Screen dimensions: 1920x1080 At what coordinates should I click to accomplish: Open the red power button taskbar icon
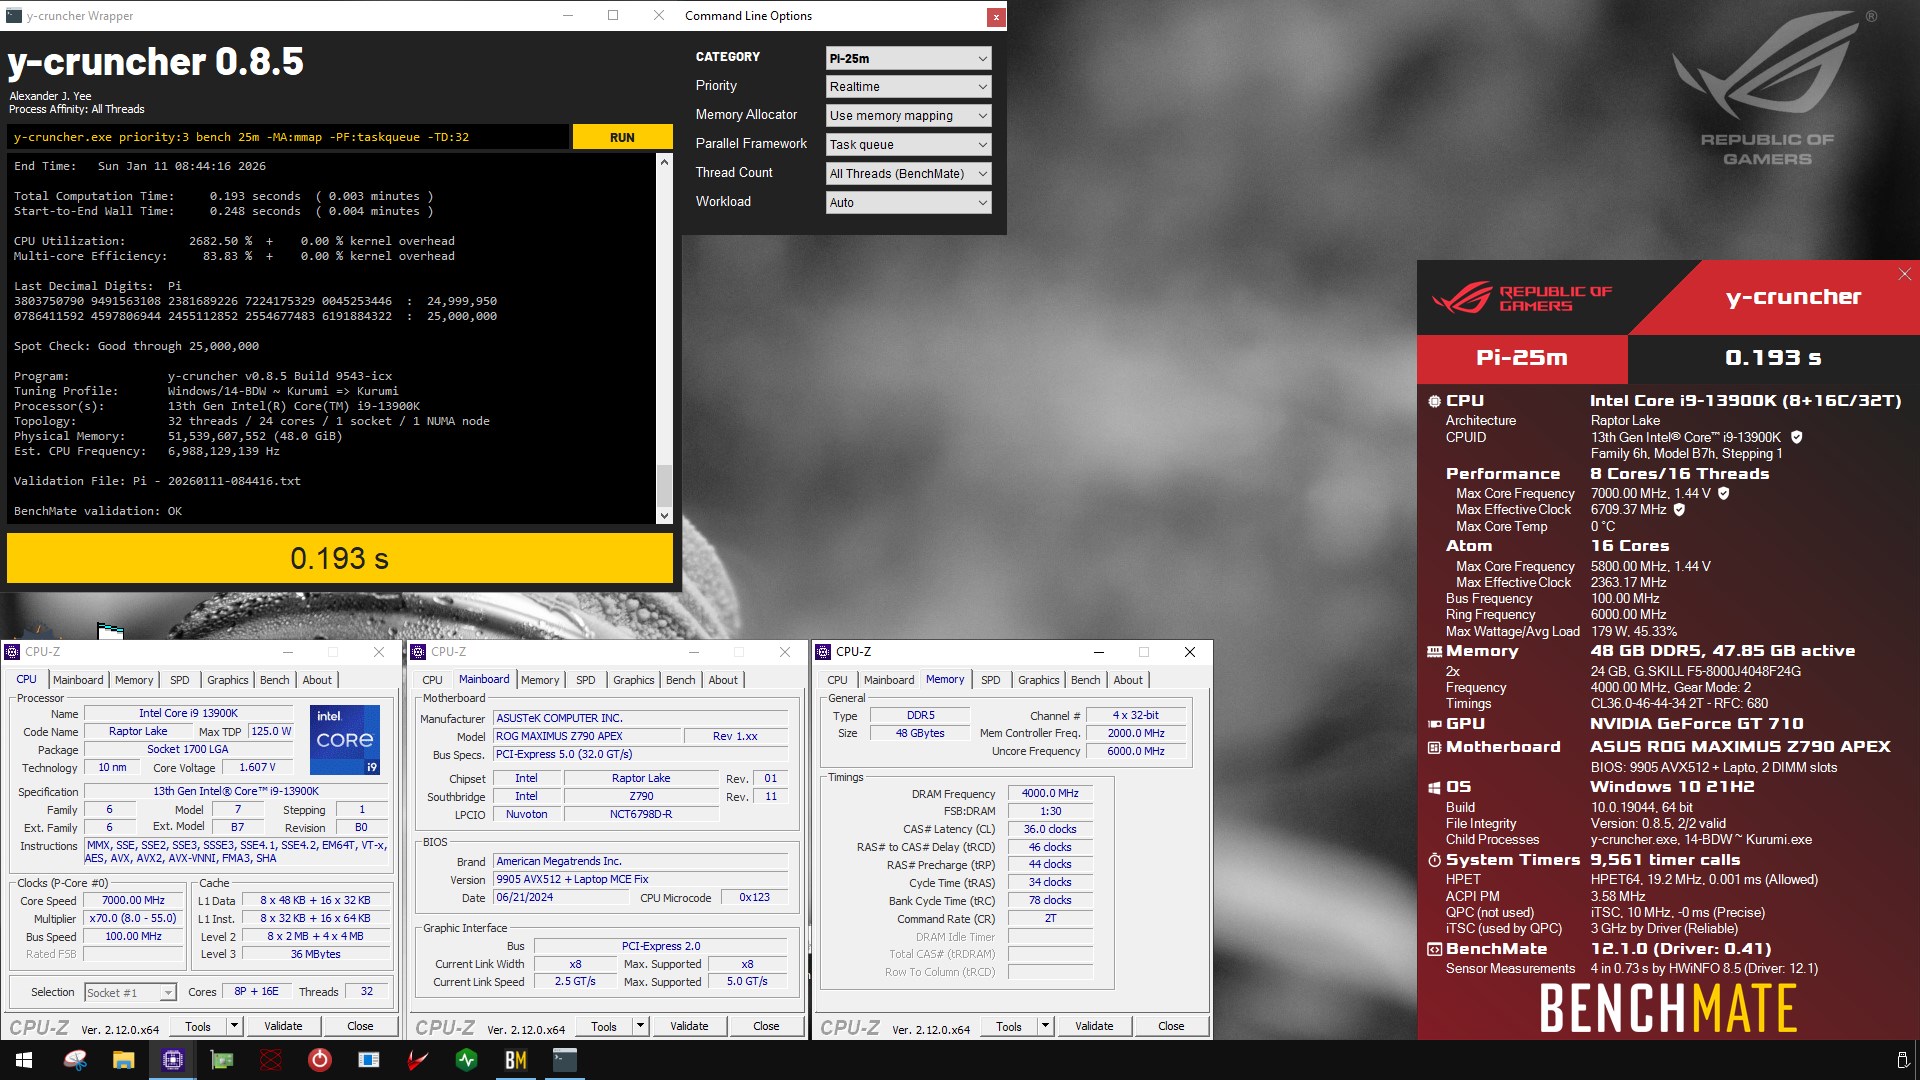pos(320,1060)
